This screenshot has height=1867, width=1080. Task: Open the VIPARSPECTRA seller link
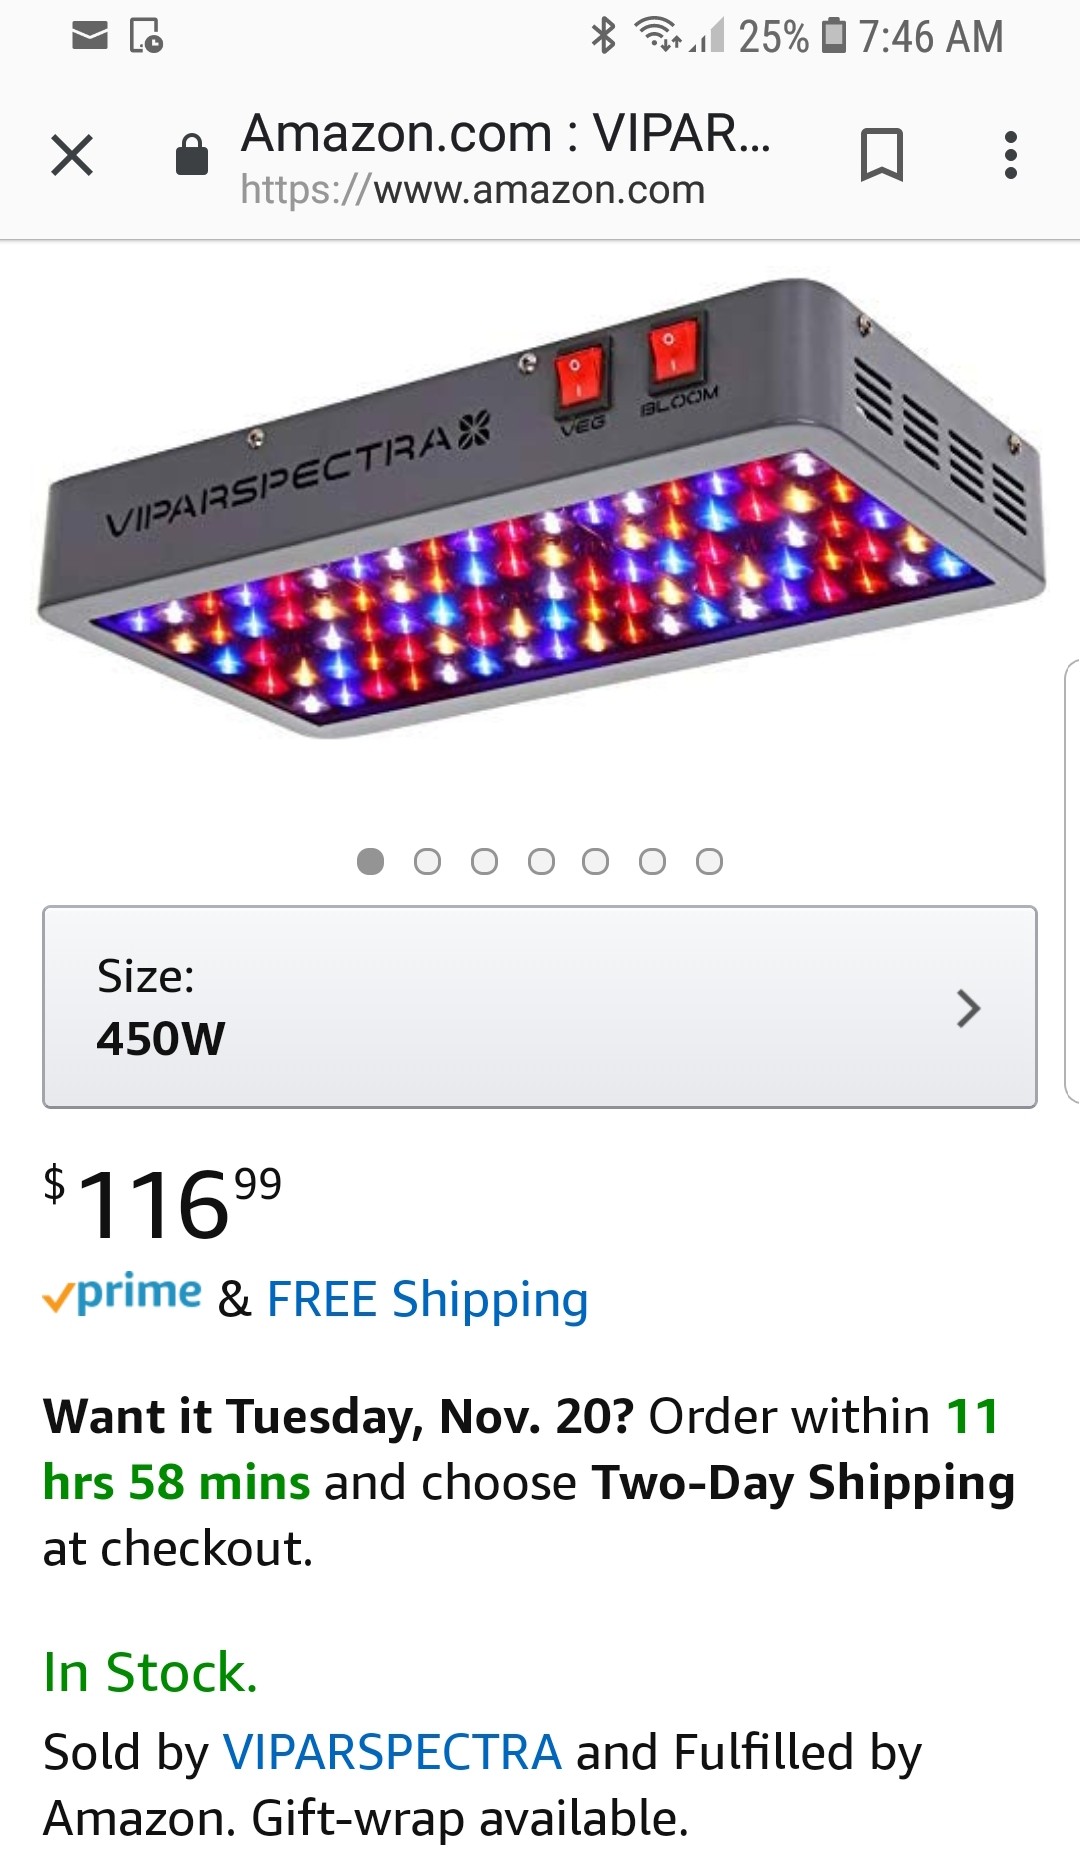click(x=392, y=1752)
